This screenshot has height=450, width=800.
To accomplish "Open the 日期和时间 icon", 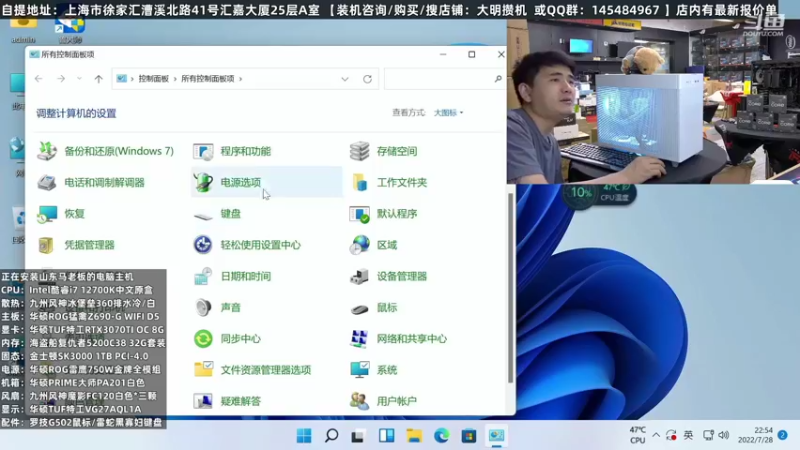I will point(203,276).
